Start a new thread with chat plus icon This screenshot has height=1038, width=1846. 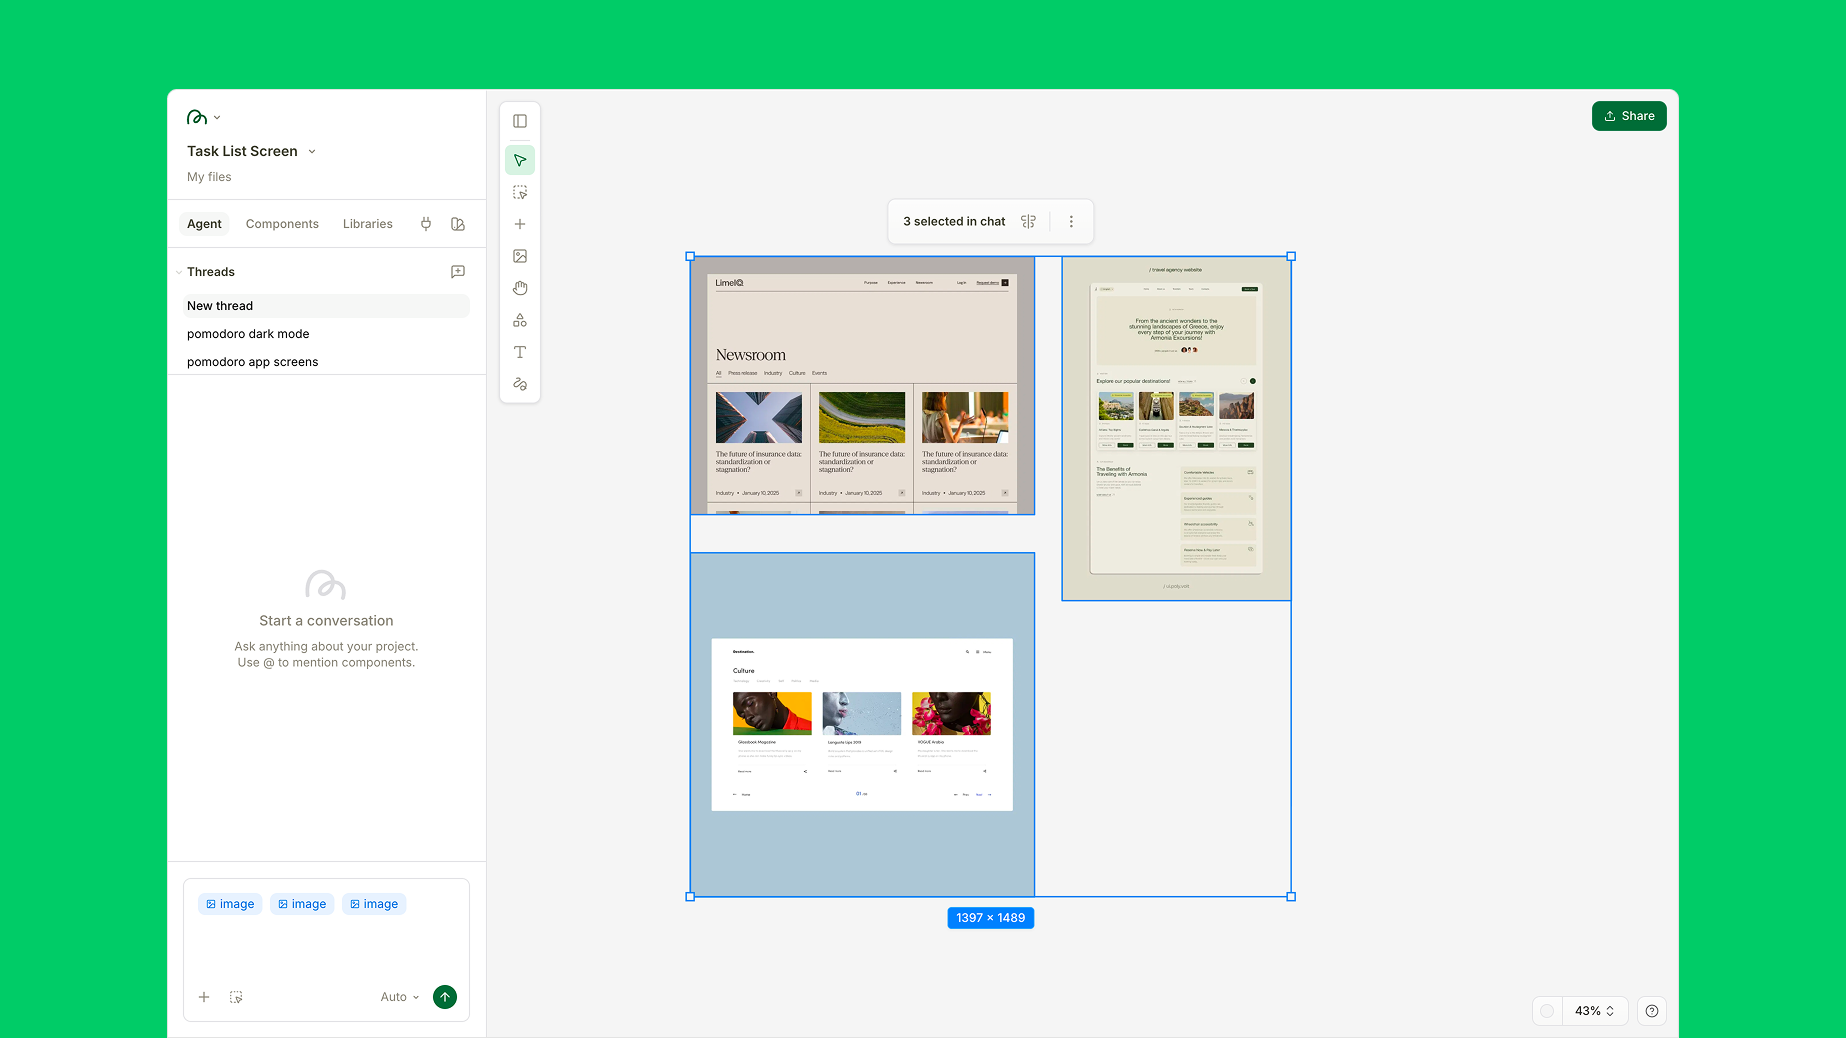click(458, 272)
